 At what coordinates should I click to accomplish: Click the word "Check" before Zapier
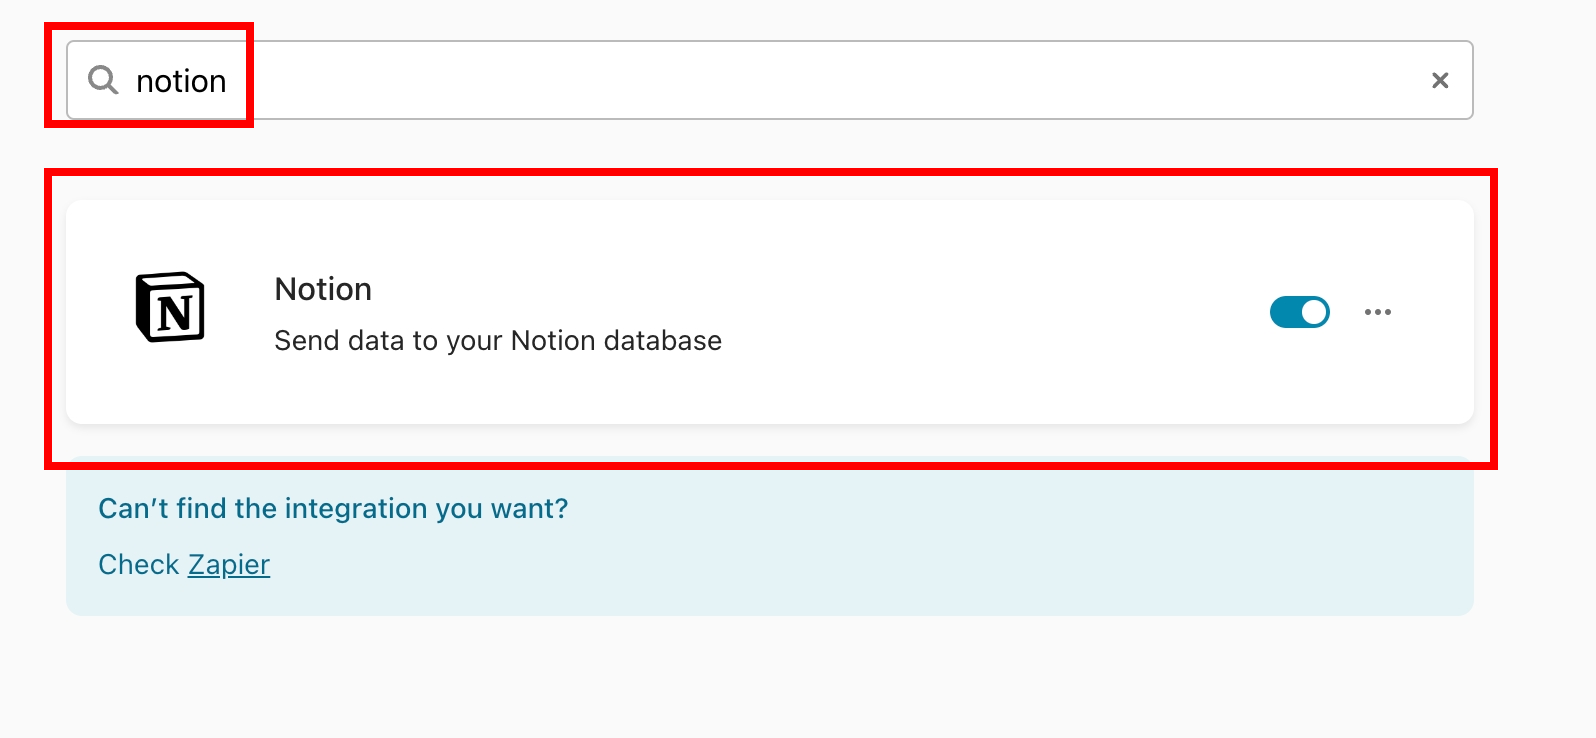(x=138, y=565)
